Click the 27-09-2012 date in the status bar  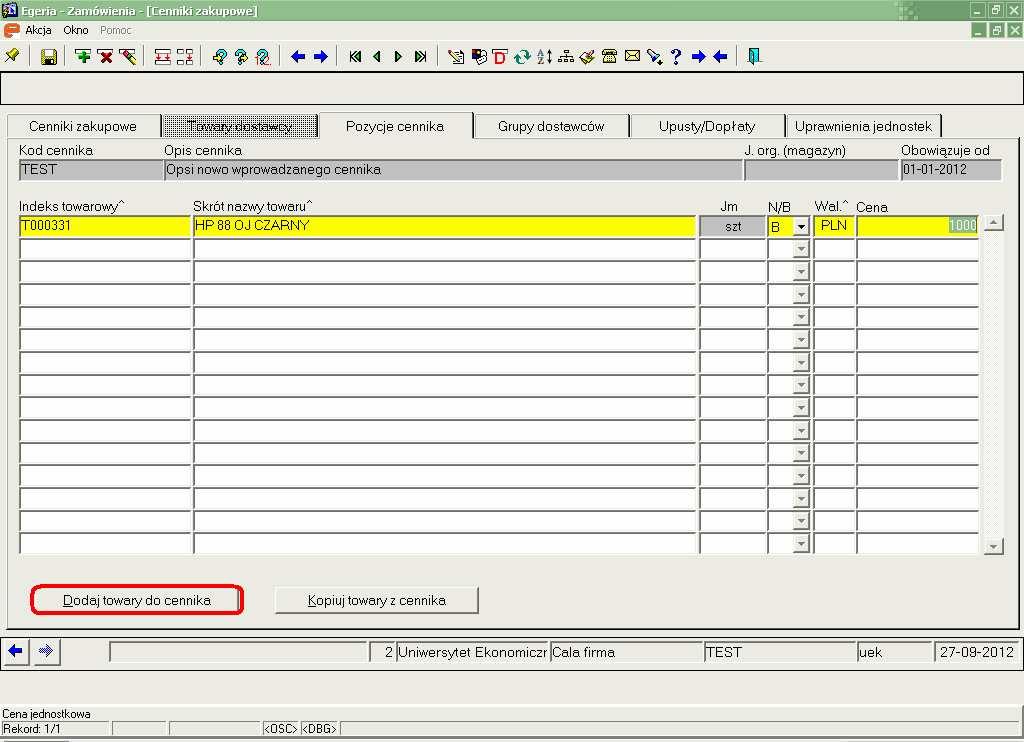click(x=977, y=652)
